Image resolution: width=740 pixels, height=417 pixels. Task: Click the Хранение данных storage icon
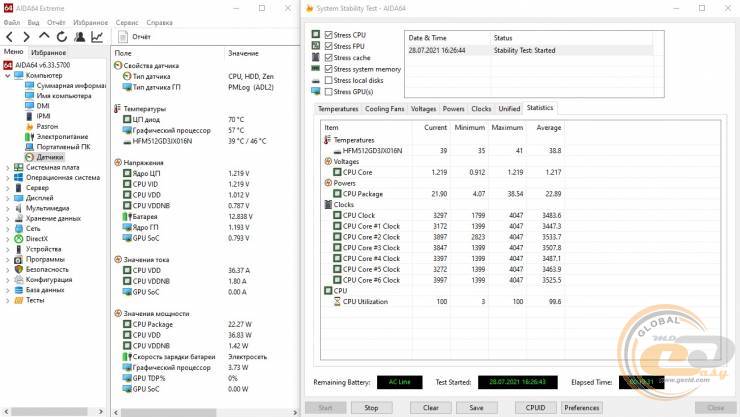click(18, 218)
